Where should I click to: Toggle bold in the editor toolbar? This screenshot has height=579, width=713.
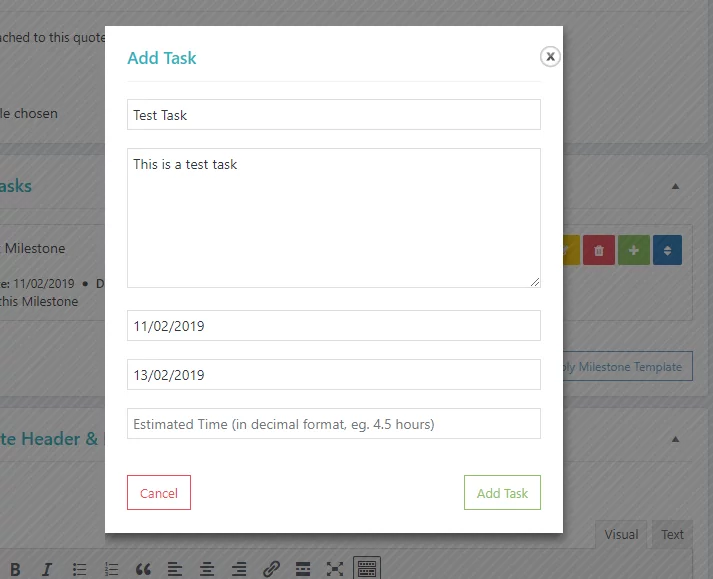tap(15, 569)
